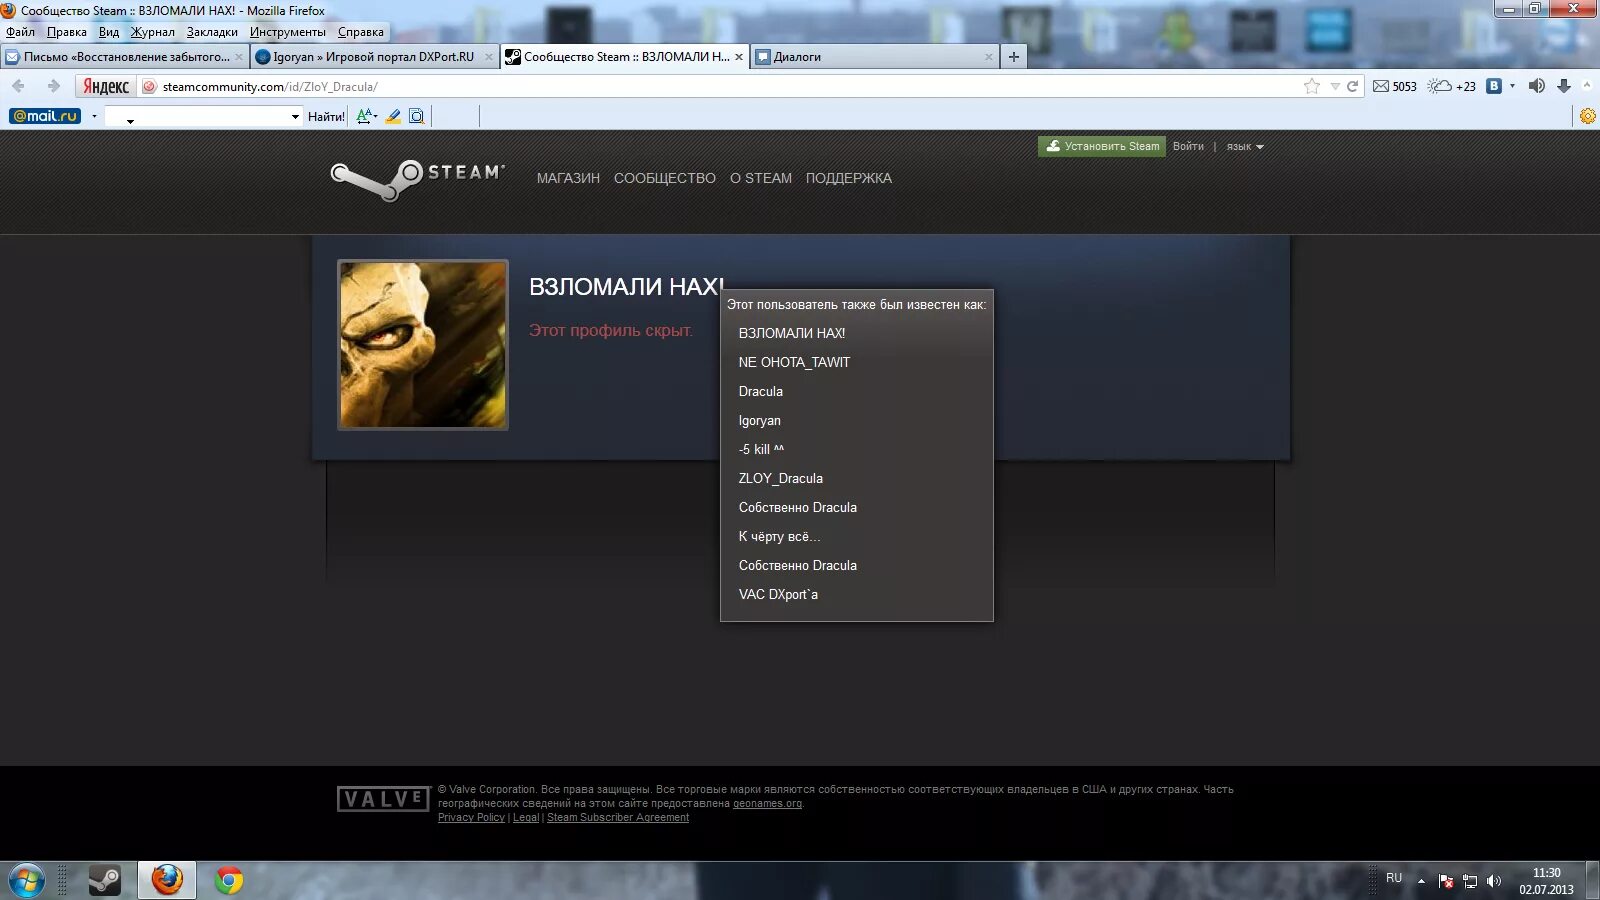This screenshot has width=1600, height=900.
Task: Open the downloads arrow icon
Action: (1564, 86)
